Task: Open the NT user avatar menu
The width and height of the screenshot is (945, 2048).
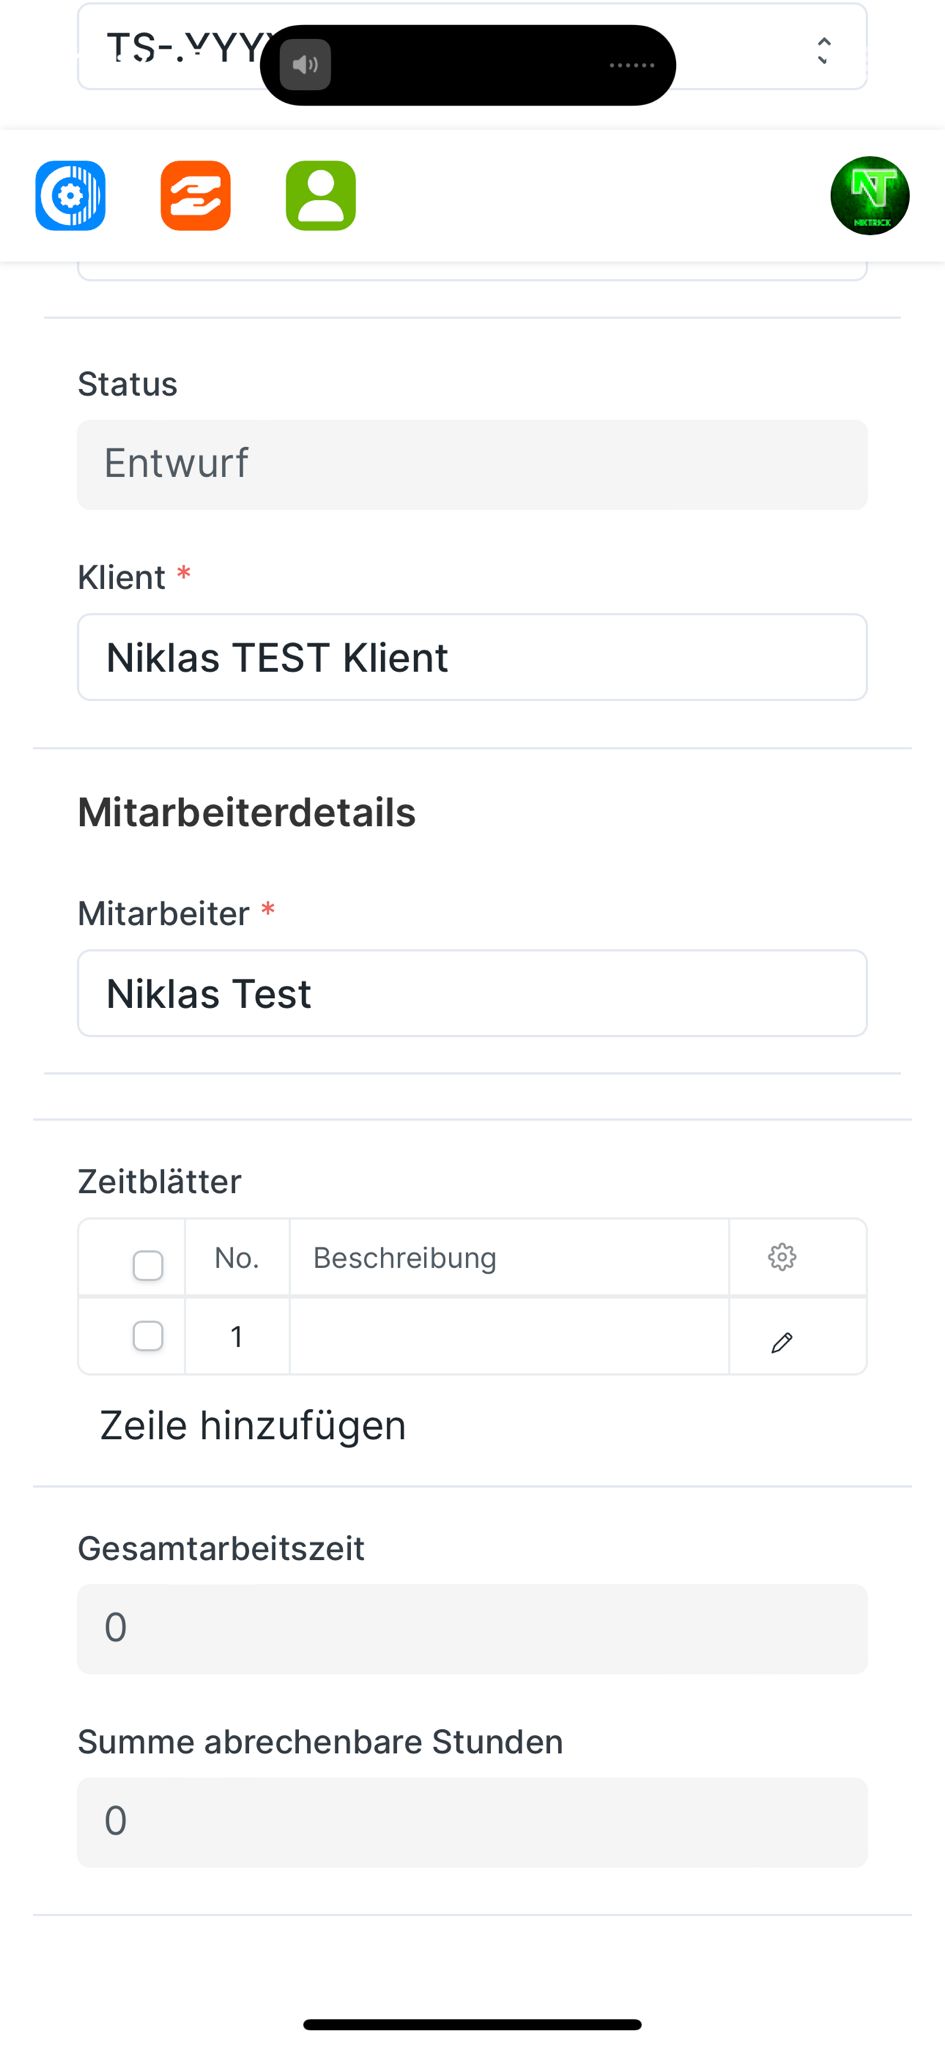Action: (x=869, y=195)
